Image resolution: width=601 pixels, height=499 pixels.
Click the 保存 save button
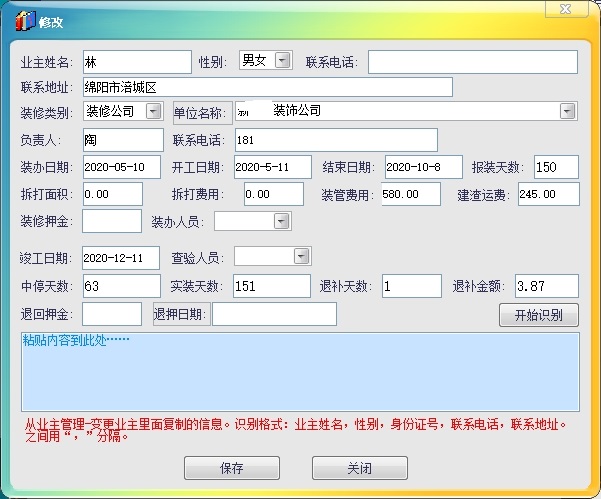point(231,468)
